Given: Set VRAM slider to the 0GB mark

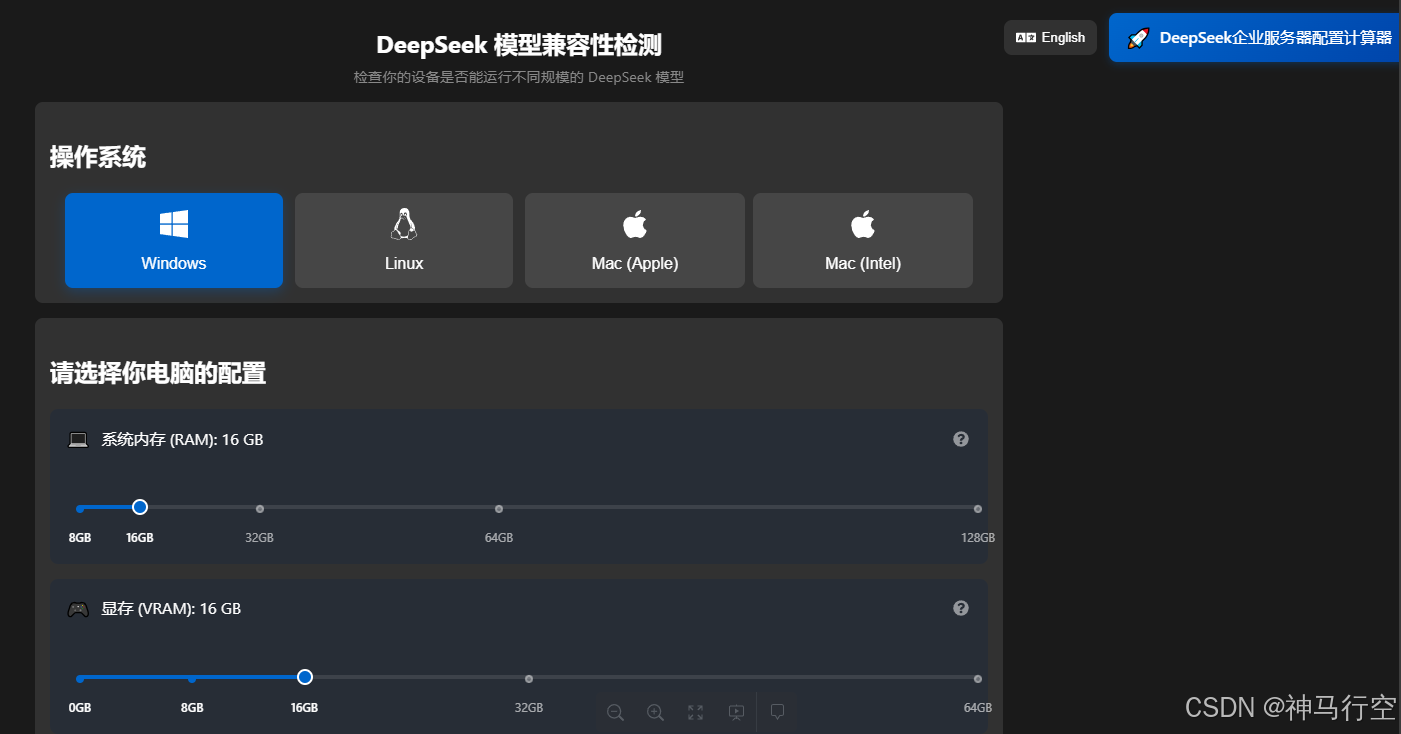Looking at the screenshot, I should [80, 678].
